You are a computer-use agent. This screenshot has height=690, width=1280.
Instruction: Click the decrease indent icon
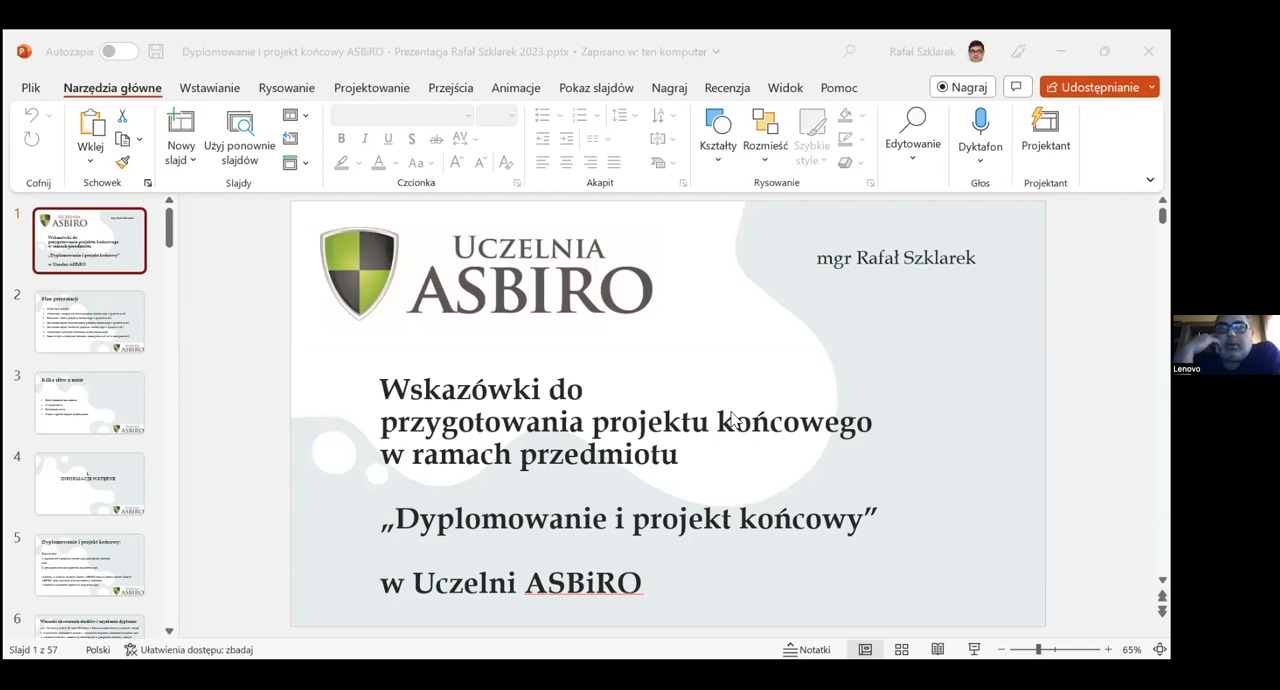[x=543, y=139]
